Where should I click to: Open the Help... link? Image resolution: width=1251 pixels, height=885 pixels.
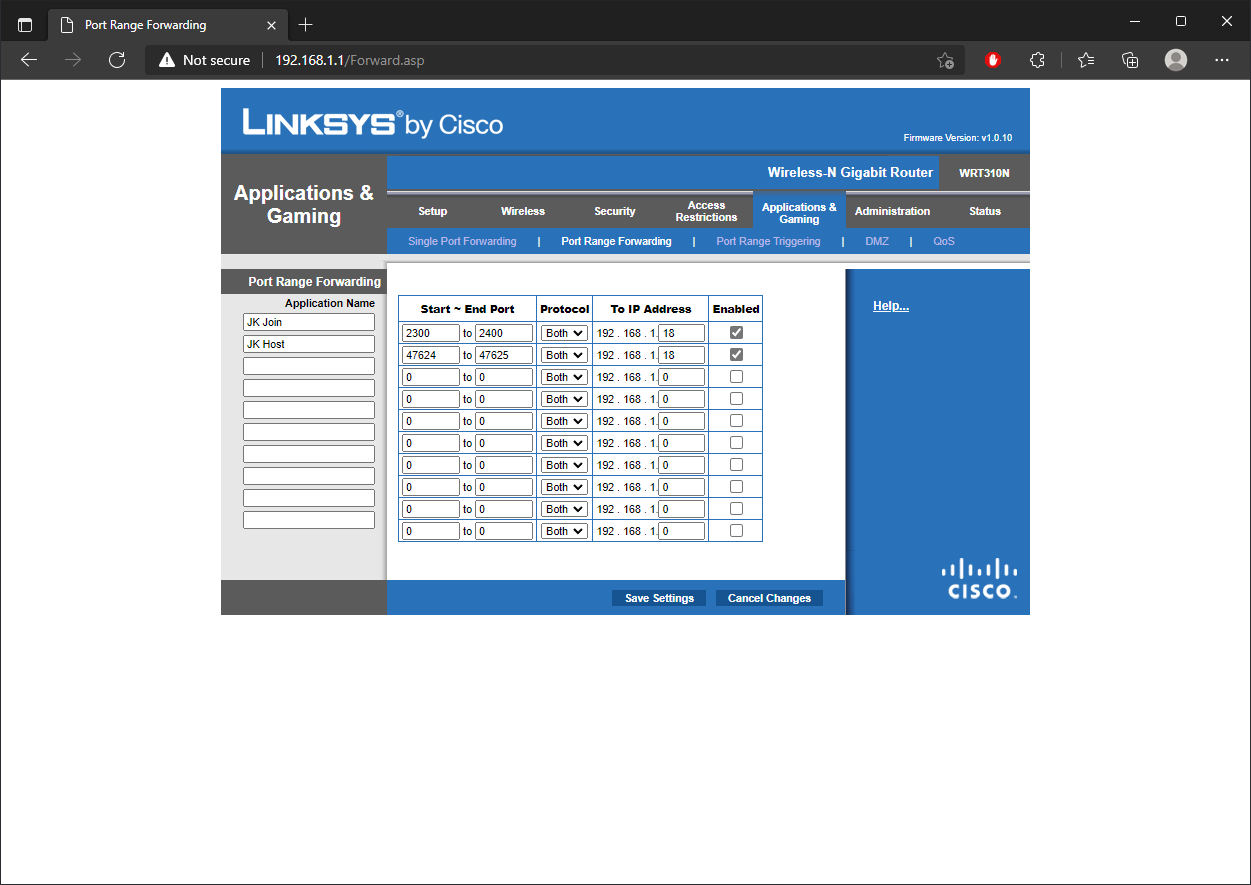890,306
